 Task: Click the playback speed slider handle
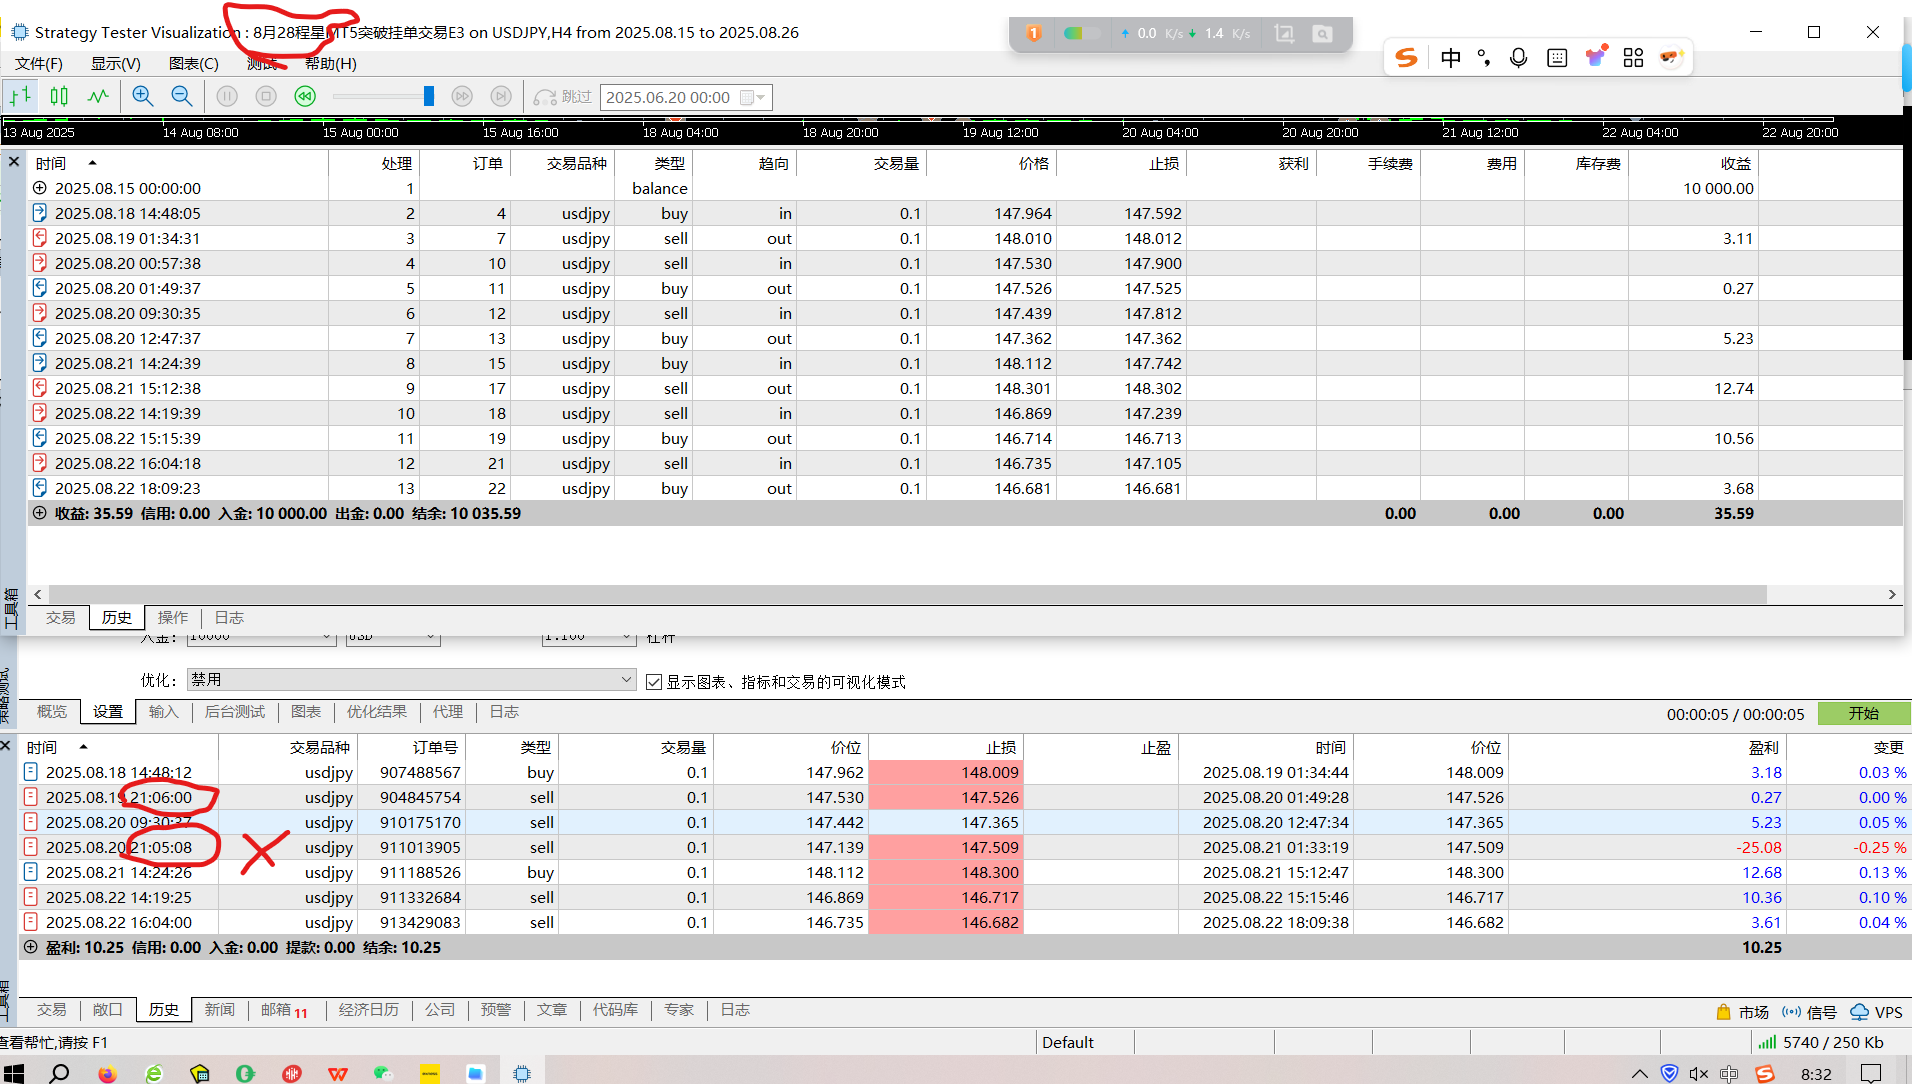click(x=429, y=97)
